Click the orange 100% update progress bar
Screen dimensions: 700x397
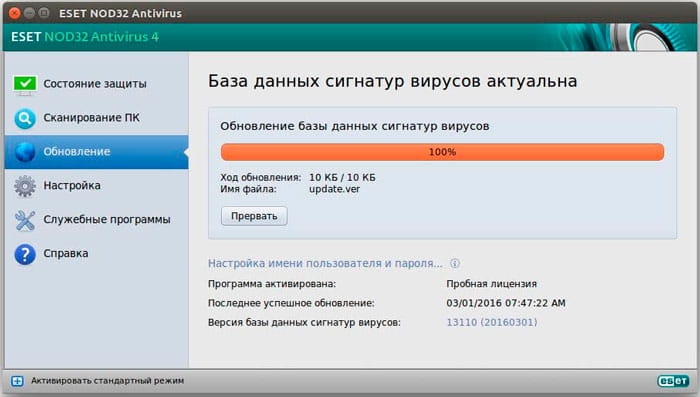coord(442,152)
